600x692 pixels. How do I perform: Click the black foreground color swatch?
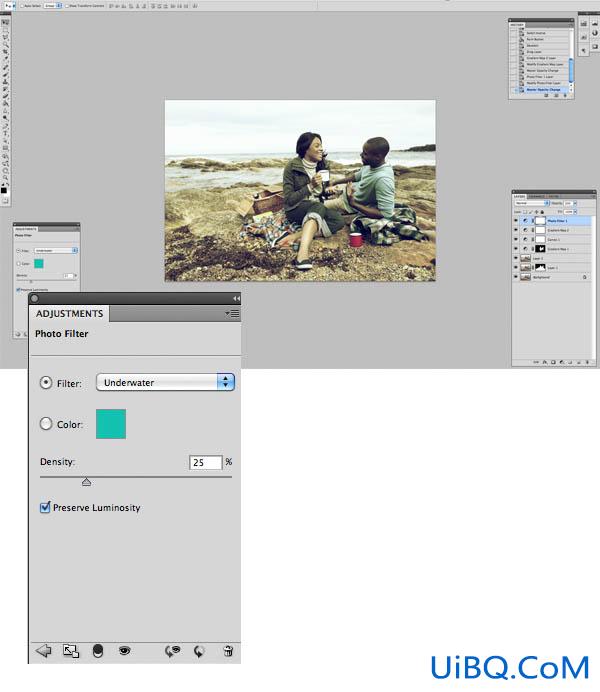point(4,190)
